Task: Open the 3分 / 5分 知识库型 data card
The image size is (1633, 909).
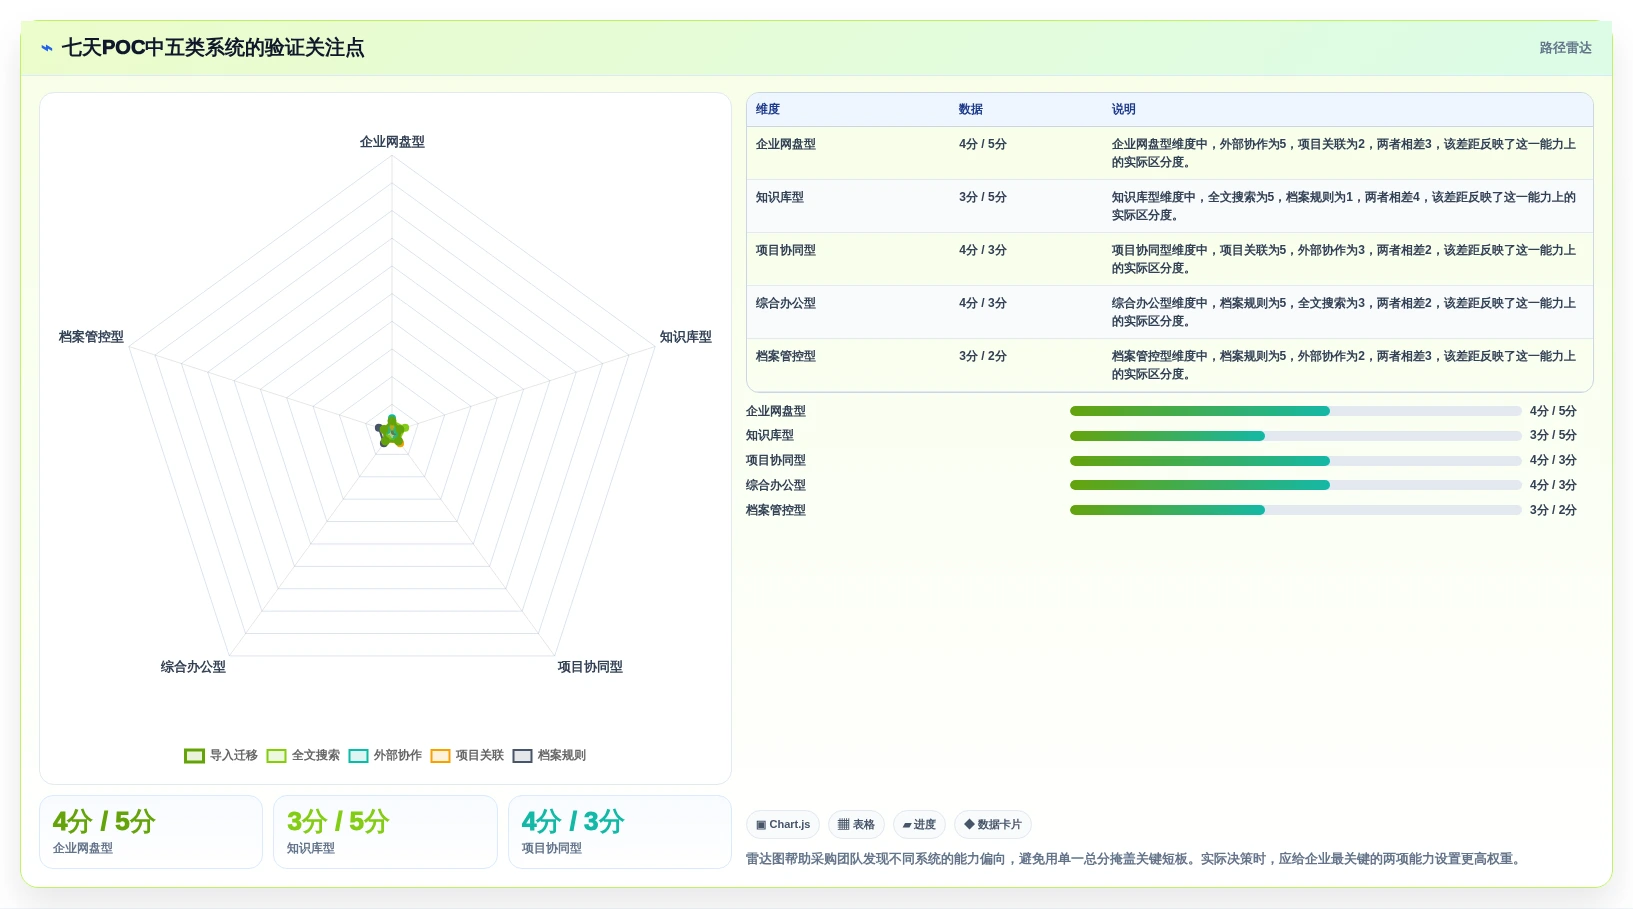Action: pos(385,832)
